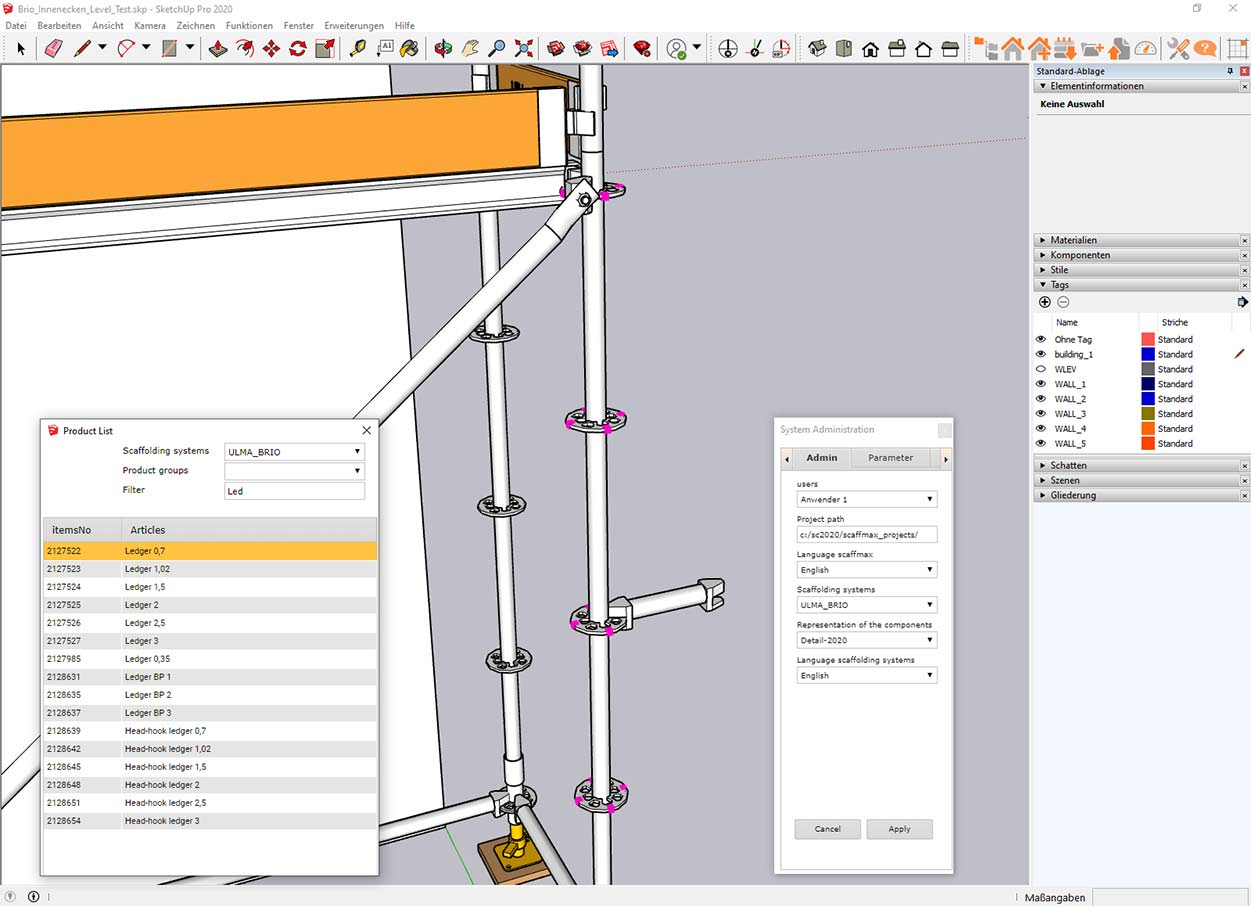The width and height of the screenshot is (1251, 906).
Task: Toggle visibility of Ohne Tag
Action: pyautogui.click(x=1041, y=340)
